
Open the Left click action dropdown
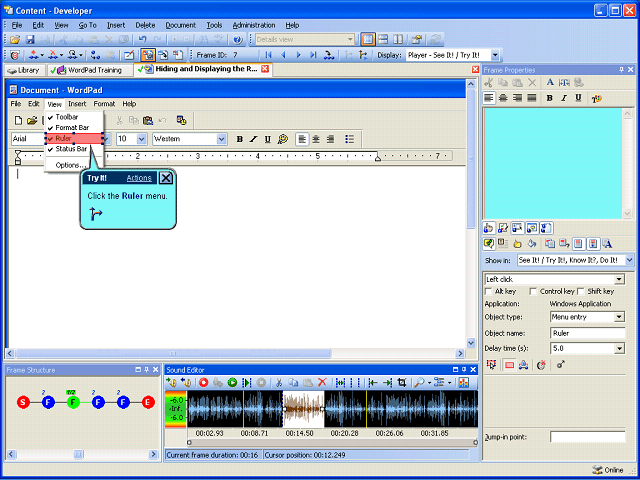[620, 280]
